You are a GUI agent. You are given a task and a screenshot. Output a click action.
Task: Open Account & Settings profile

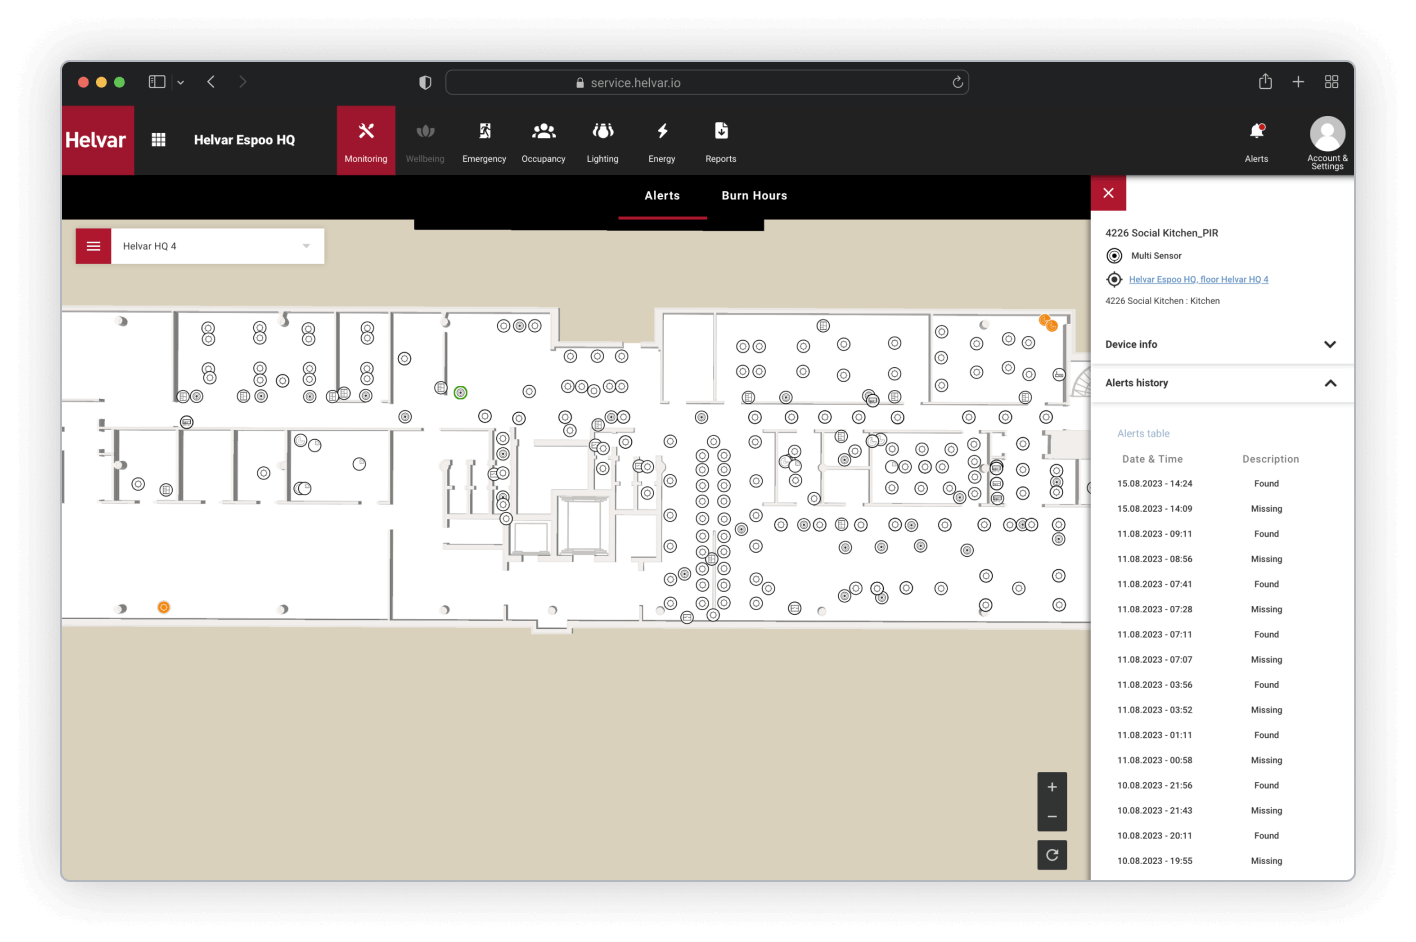[1327, 141]
